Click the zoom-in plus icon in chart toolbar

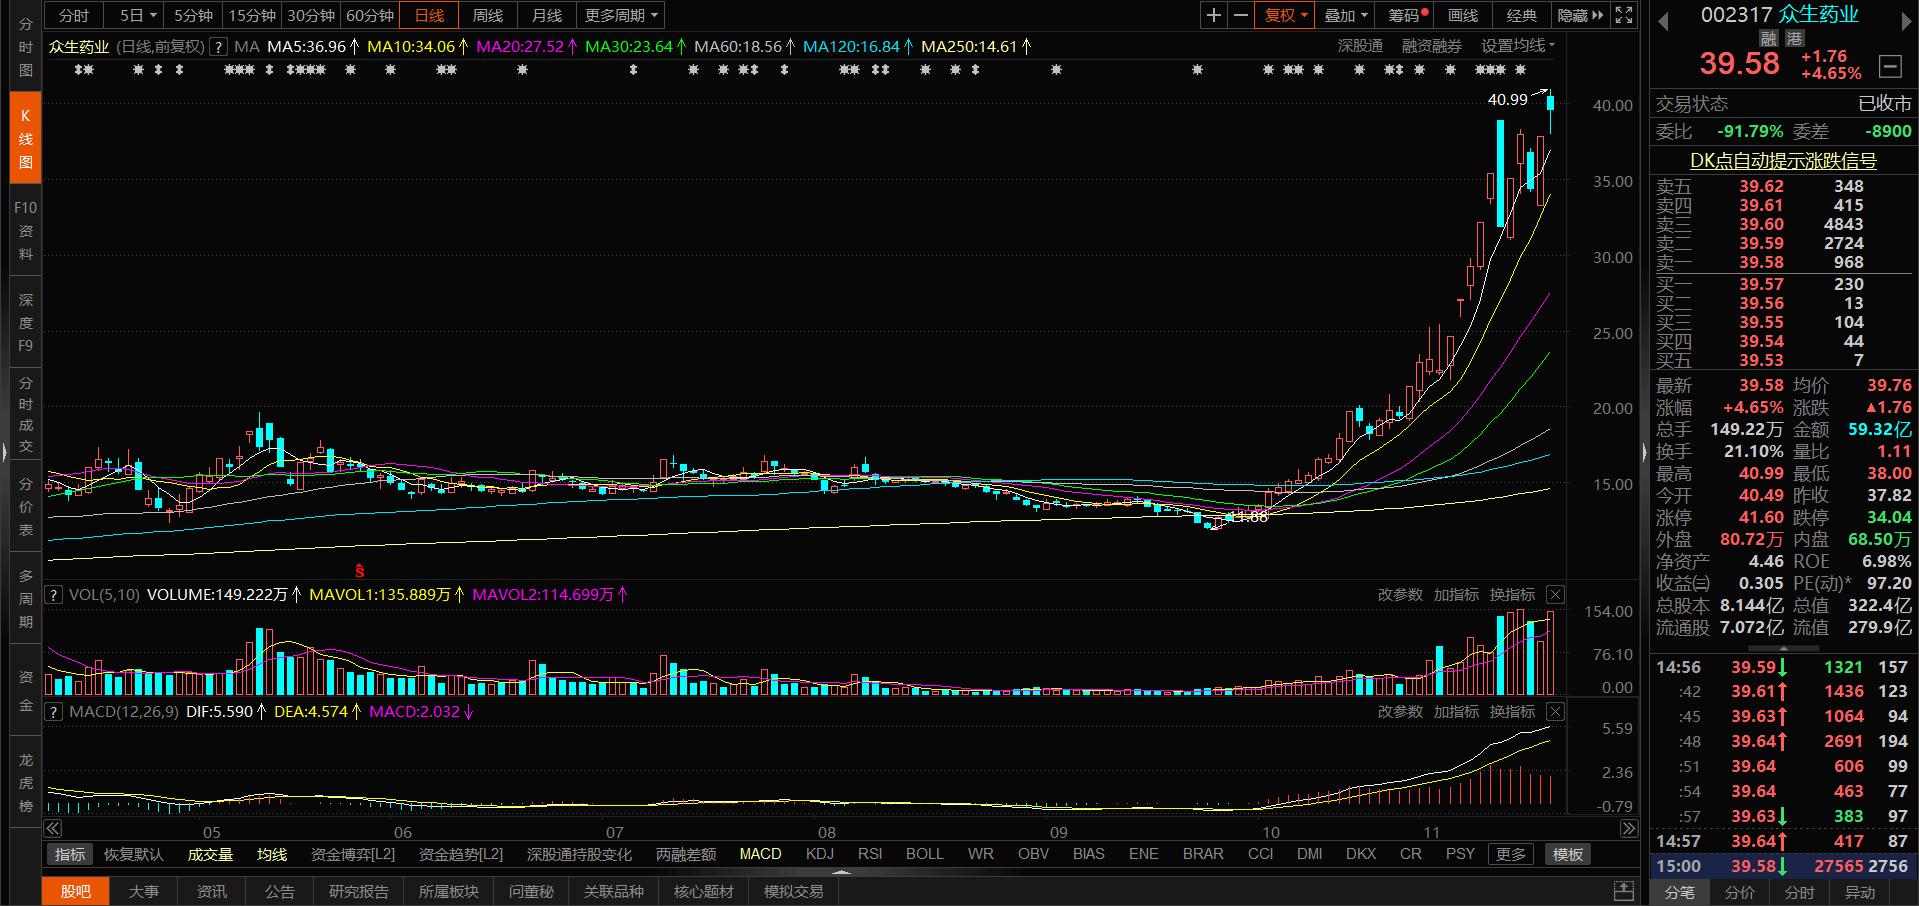pos(1213,15)
